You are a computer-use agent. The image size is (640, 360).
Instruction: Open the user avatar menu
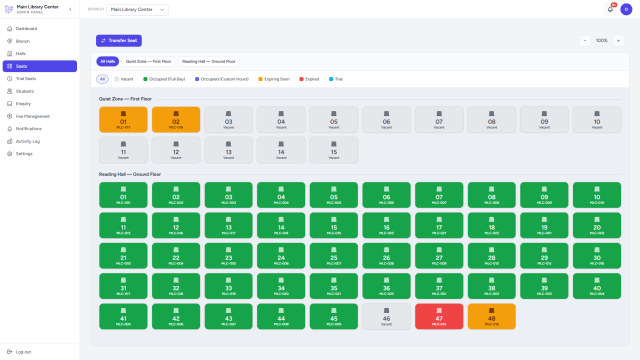point(626,9)
